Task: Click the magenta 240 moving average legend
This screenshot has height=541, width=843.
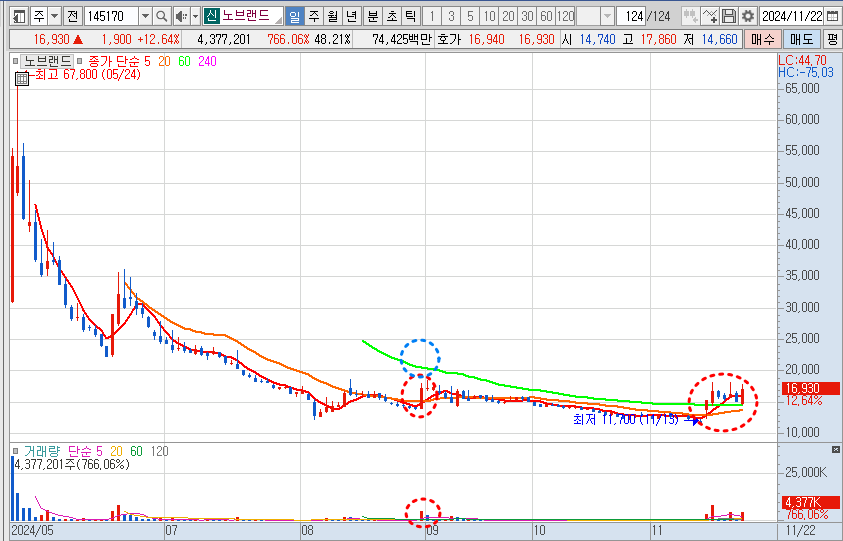Action: [208, 61]
